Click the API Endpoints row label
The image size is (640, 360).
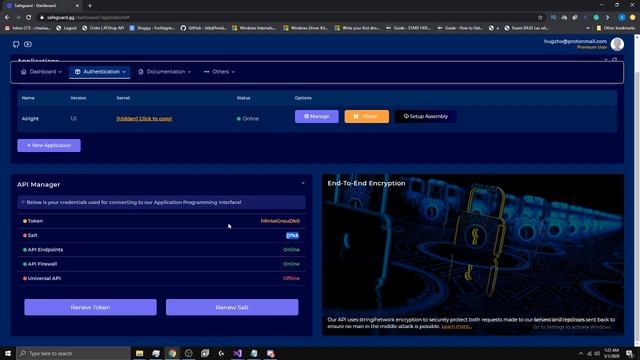tap(45, 250)
